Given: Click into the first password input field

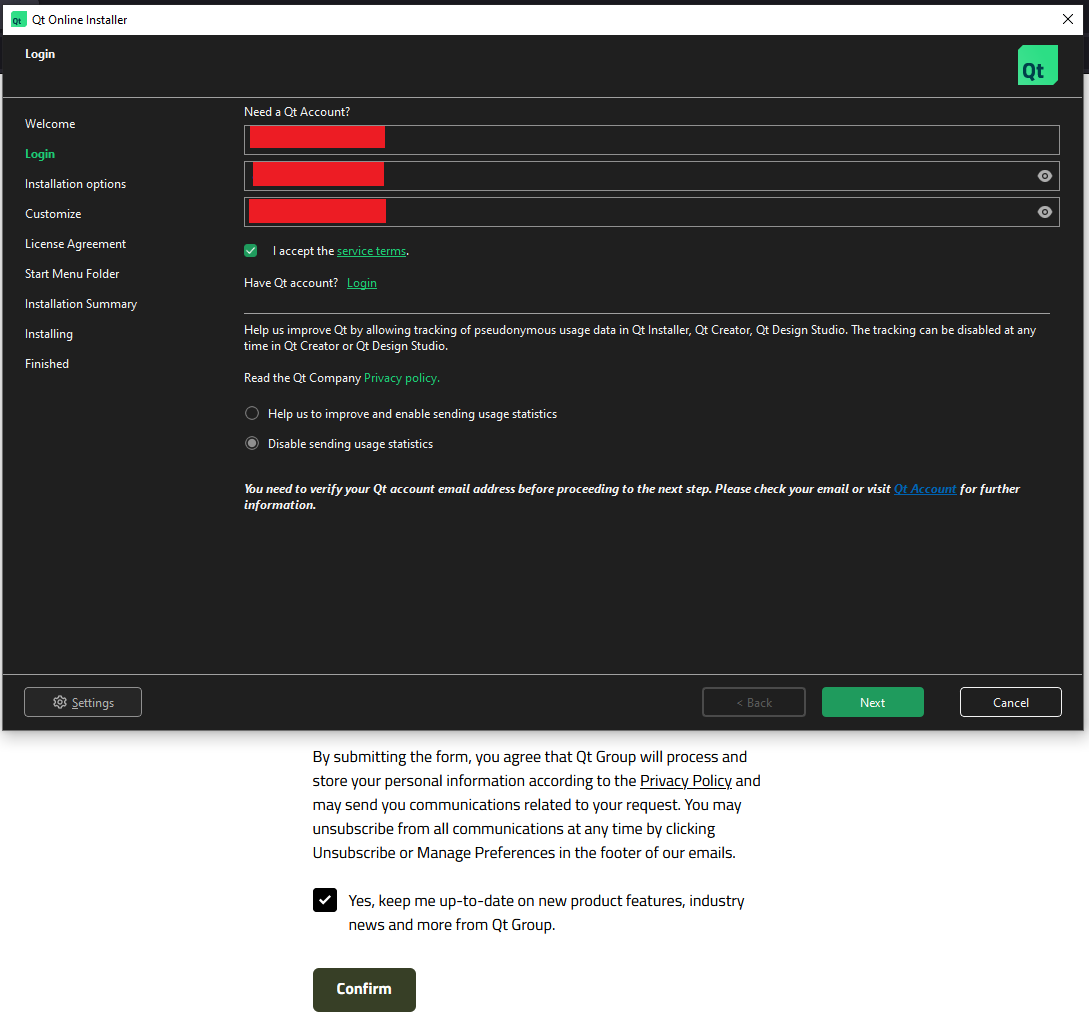Looking at the screenshot, I should click(651, 176).
